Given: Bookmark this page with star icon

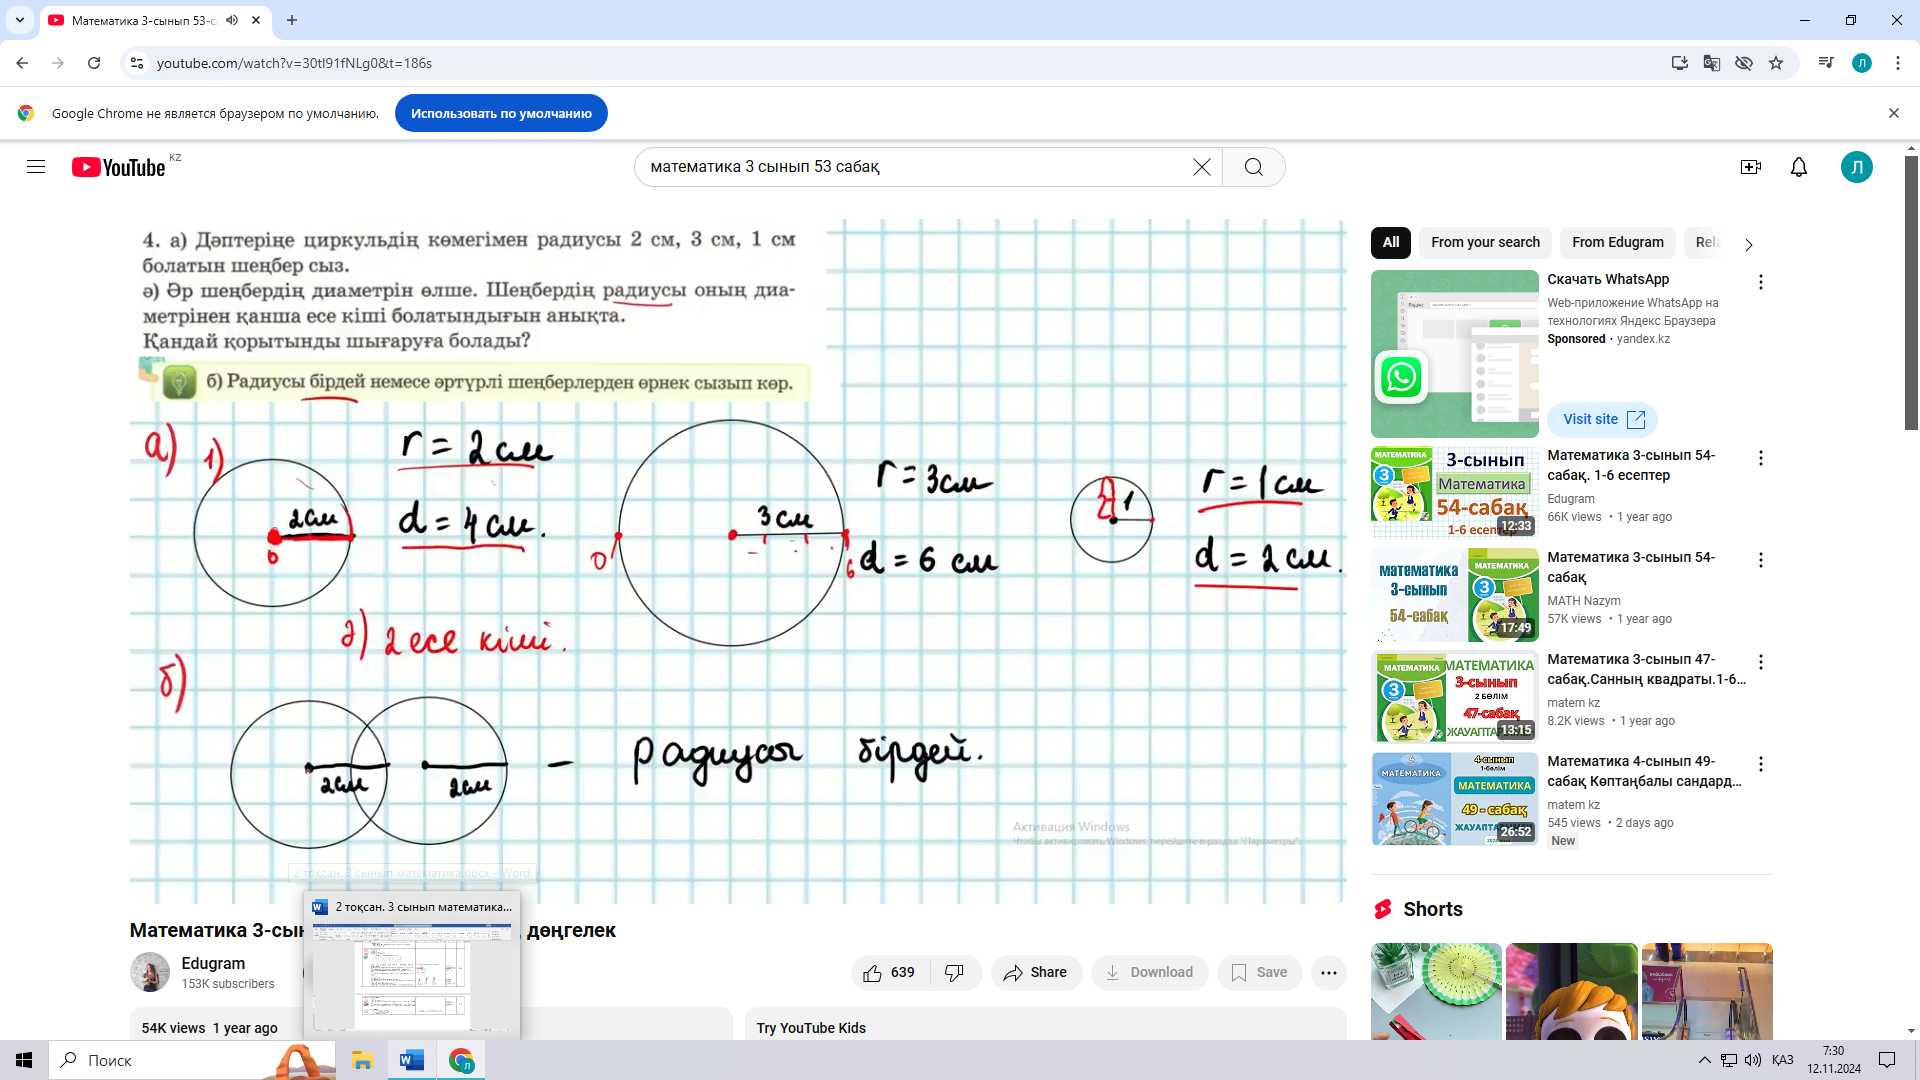Looking at the screenshot, I should [1776, 63].
